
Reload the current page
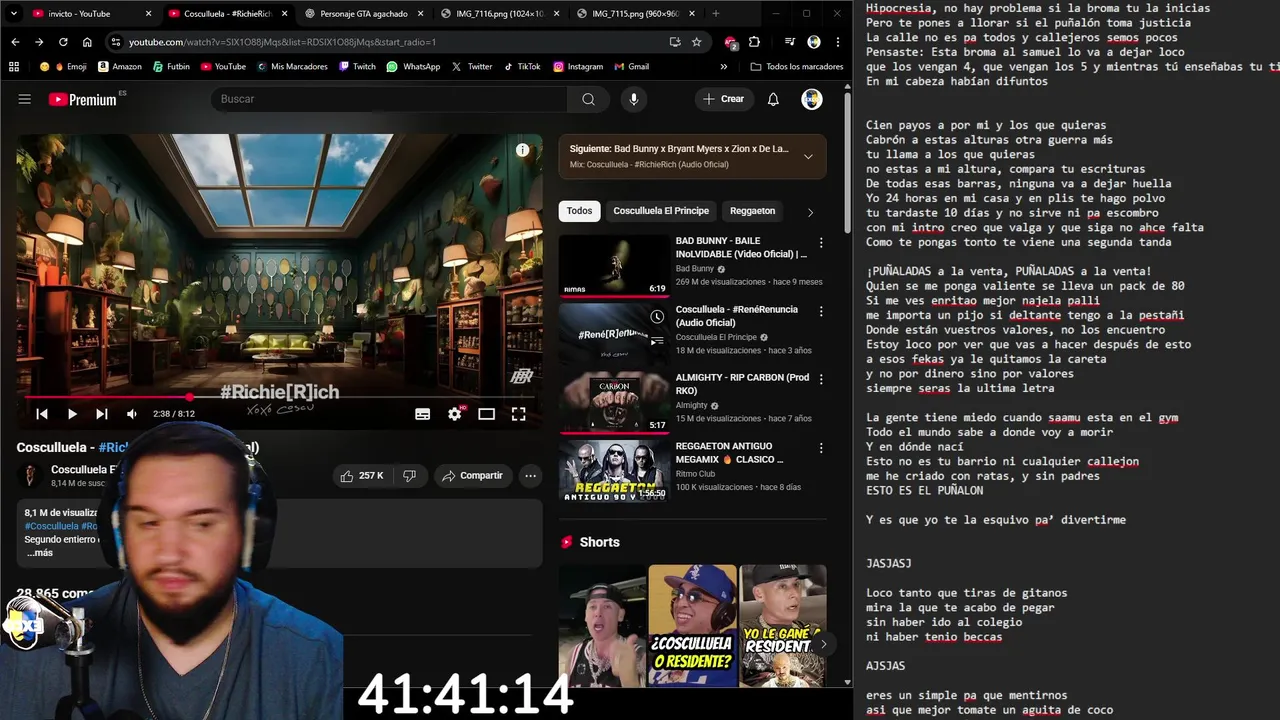63,42
